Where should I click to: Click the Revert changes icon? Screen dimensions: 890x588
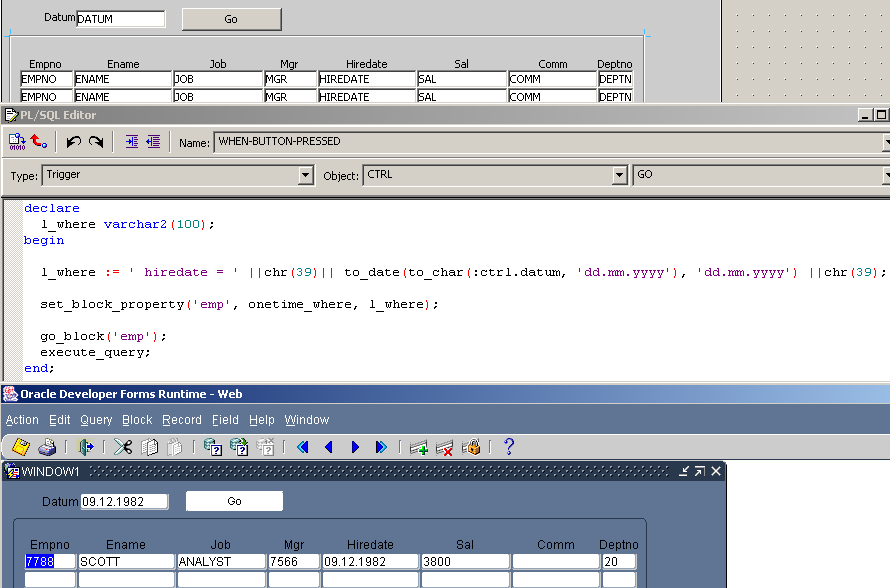point(39,142)
